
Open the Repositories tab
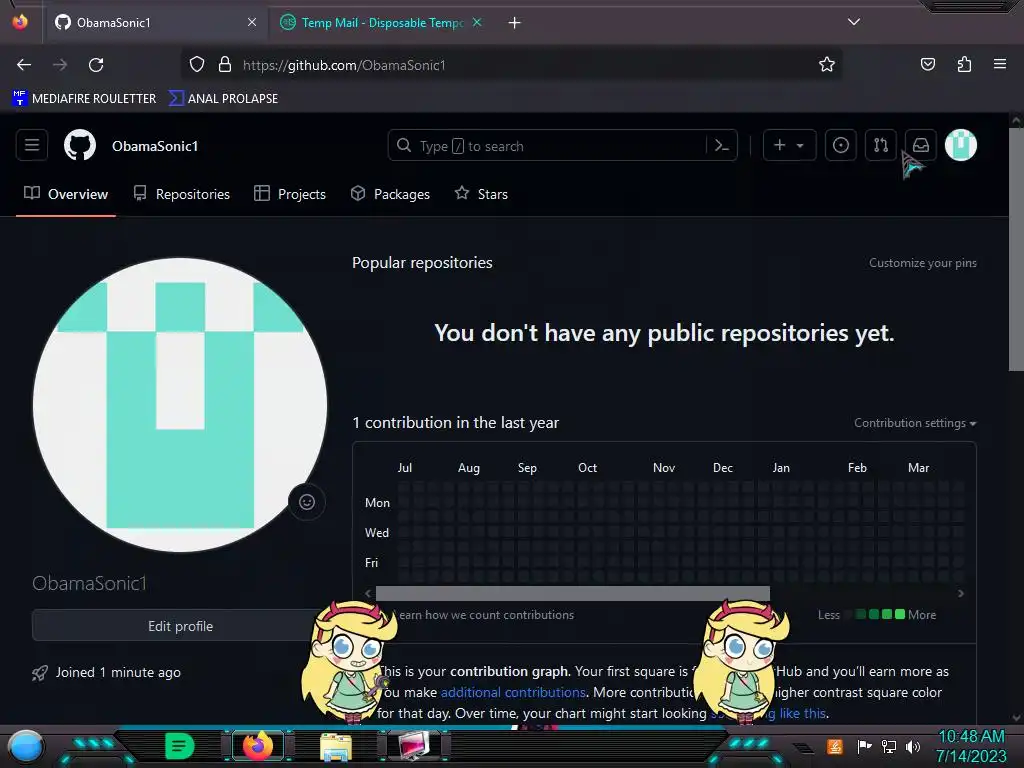[x=182, y=194]
